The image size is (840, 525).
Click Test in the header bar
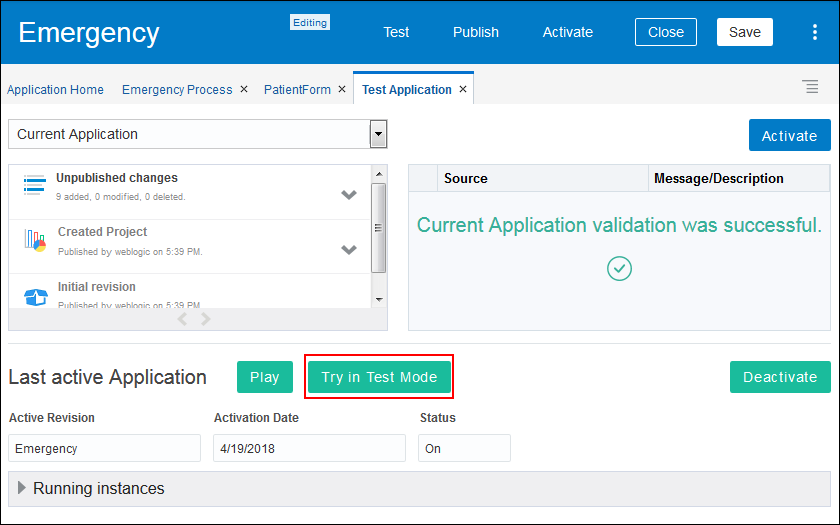[x=396, y=32]
